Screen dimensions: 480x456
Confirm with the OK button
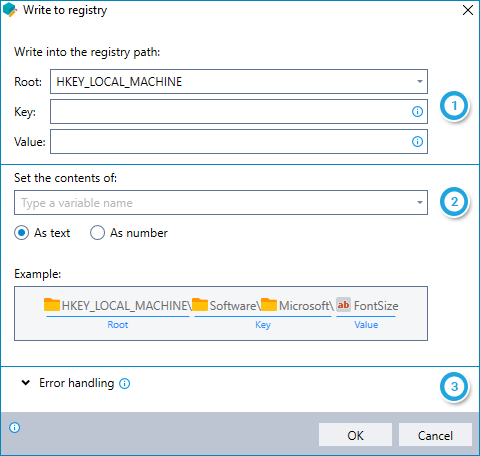click(355, 435)
